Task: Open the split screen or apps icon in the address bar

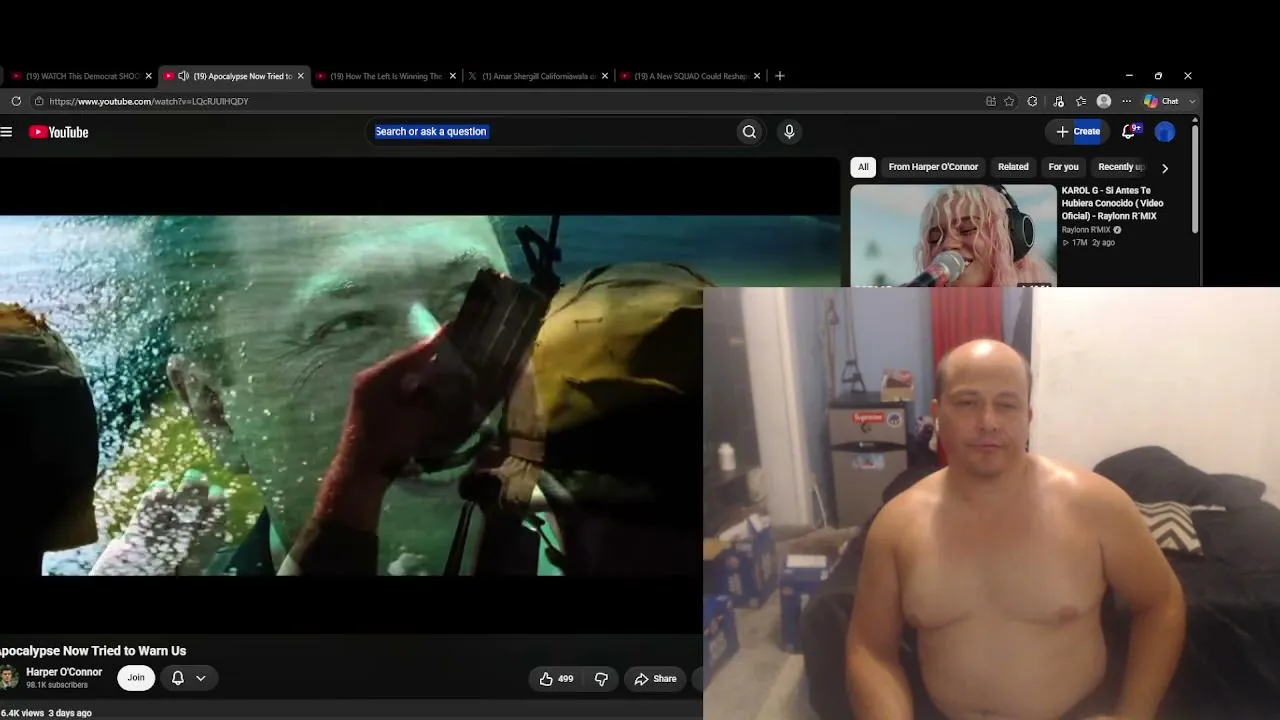Action: [991, 101]
